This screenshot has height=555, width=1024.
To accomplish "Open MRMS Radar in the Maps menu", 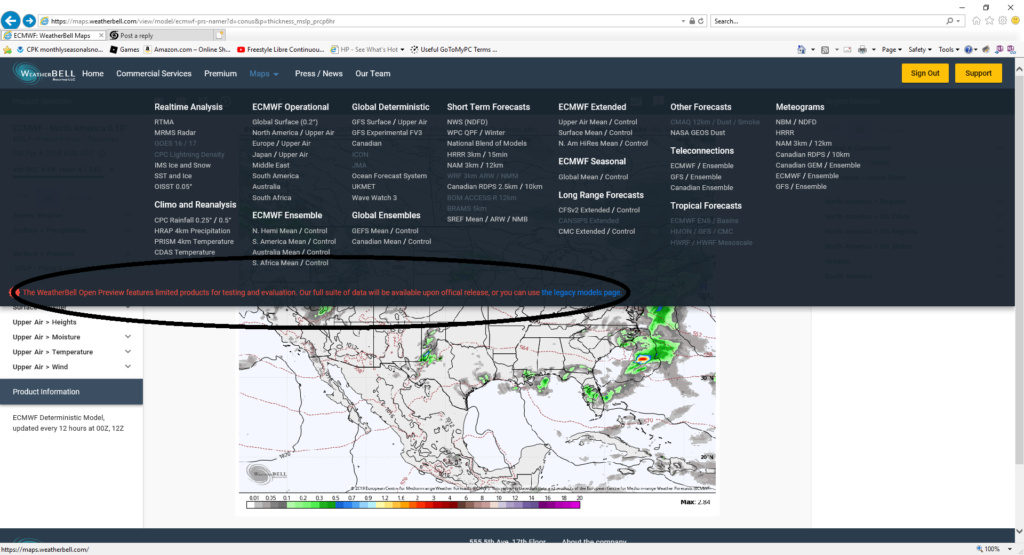I will (x=175, y=133).
